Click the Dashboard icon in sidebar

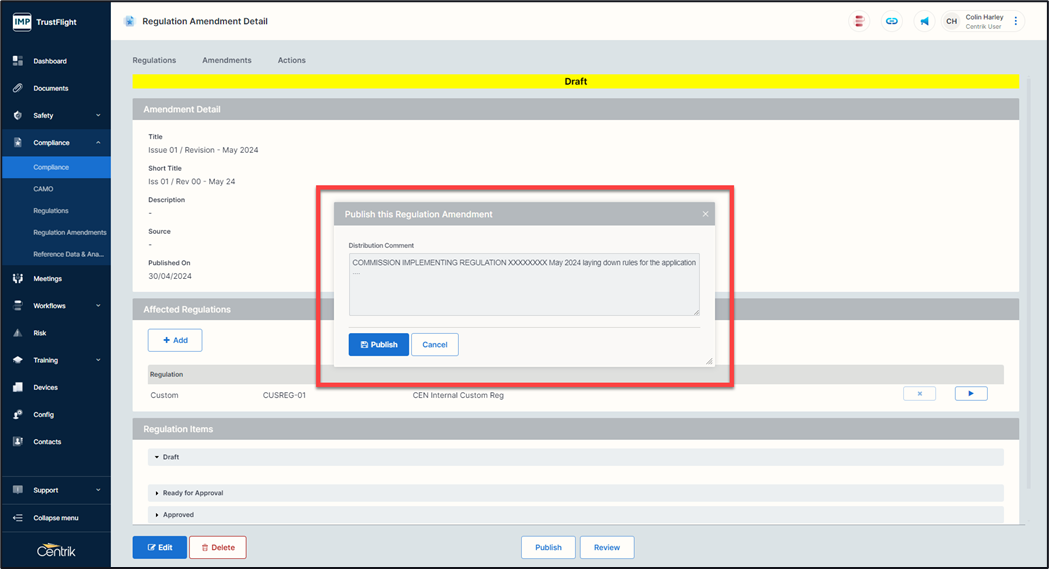(18, 61)
